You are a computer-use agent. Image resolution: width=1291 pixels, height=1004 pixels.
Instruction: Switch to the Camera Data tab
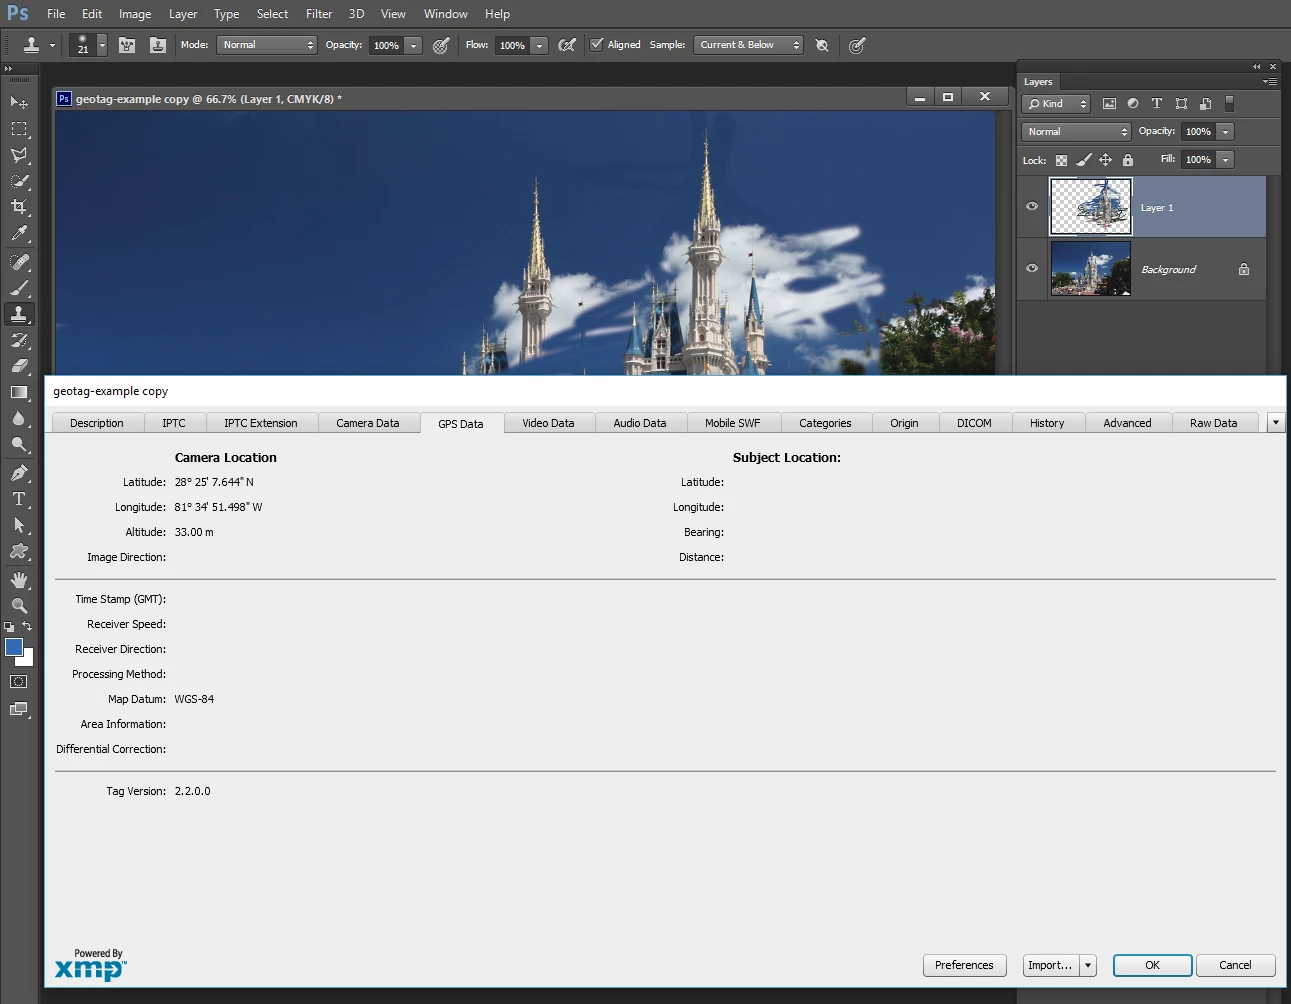[x=368, y=423]
